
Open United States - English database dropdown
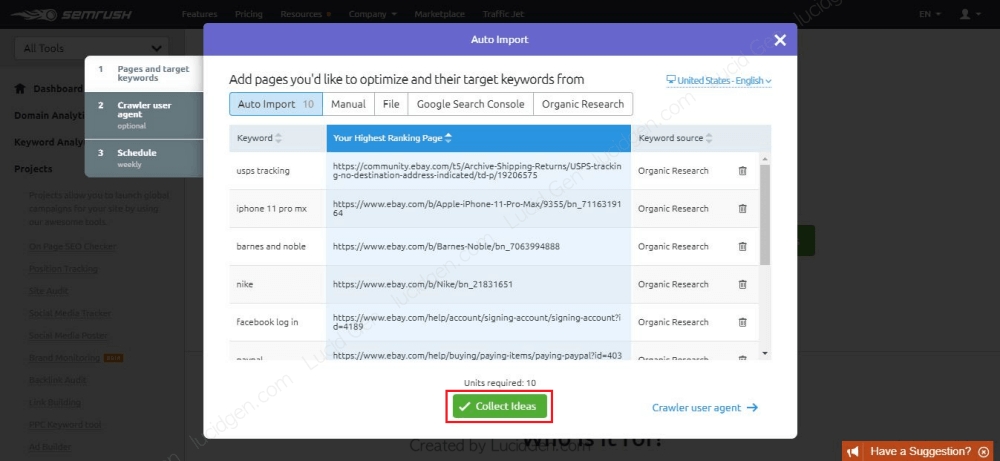719,81
